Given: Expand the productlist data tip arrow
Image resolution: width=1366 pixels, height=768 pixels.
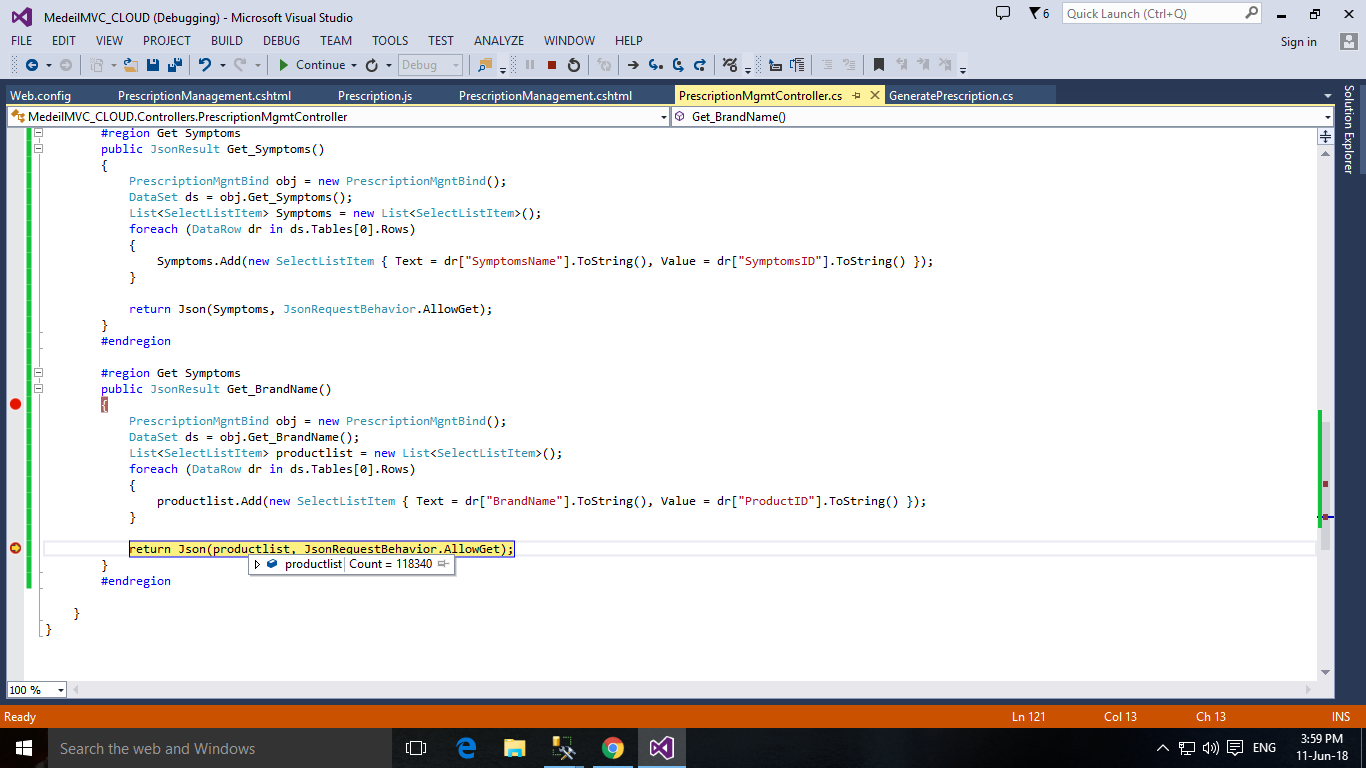Looking at the screenshot, I should [x=257, y=564].
